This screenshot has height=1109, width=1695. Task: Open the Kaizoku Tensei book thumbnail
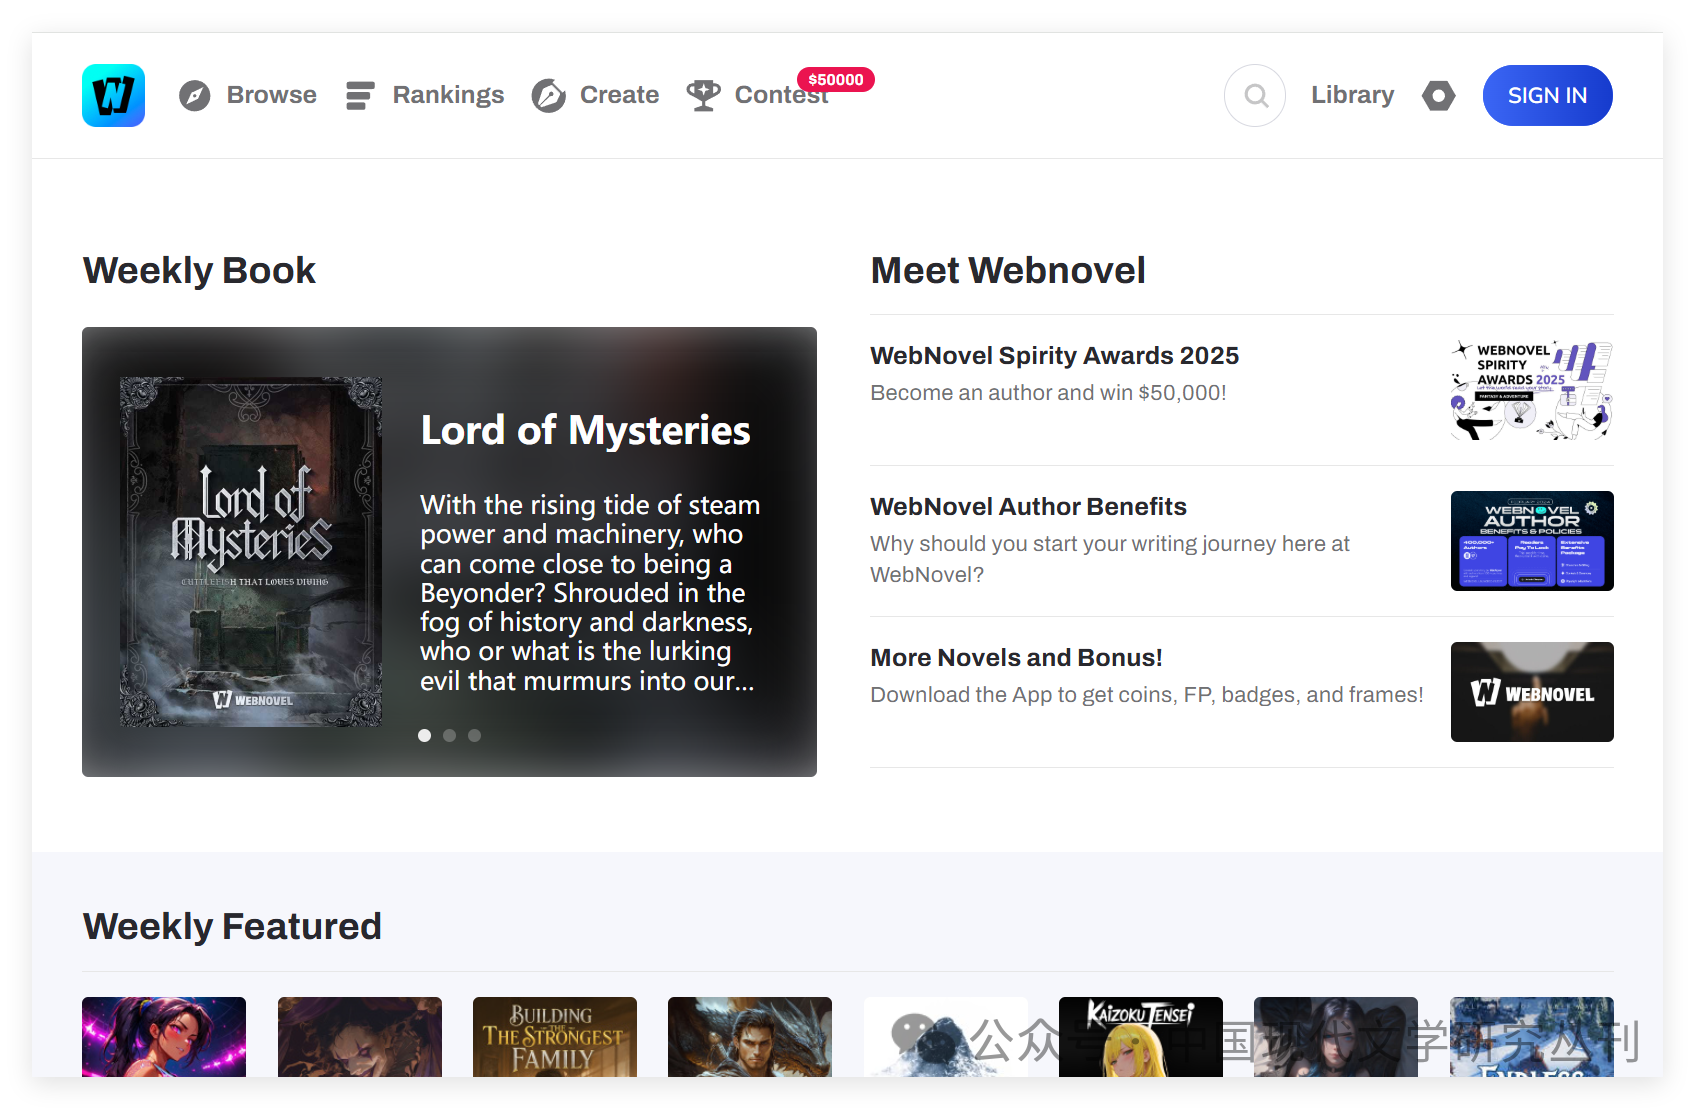(x=1140, y=1037)
